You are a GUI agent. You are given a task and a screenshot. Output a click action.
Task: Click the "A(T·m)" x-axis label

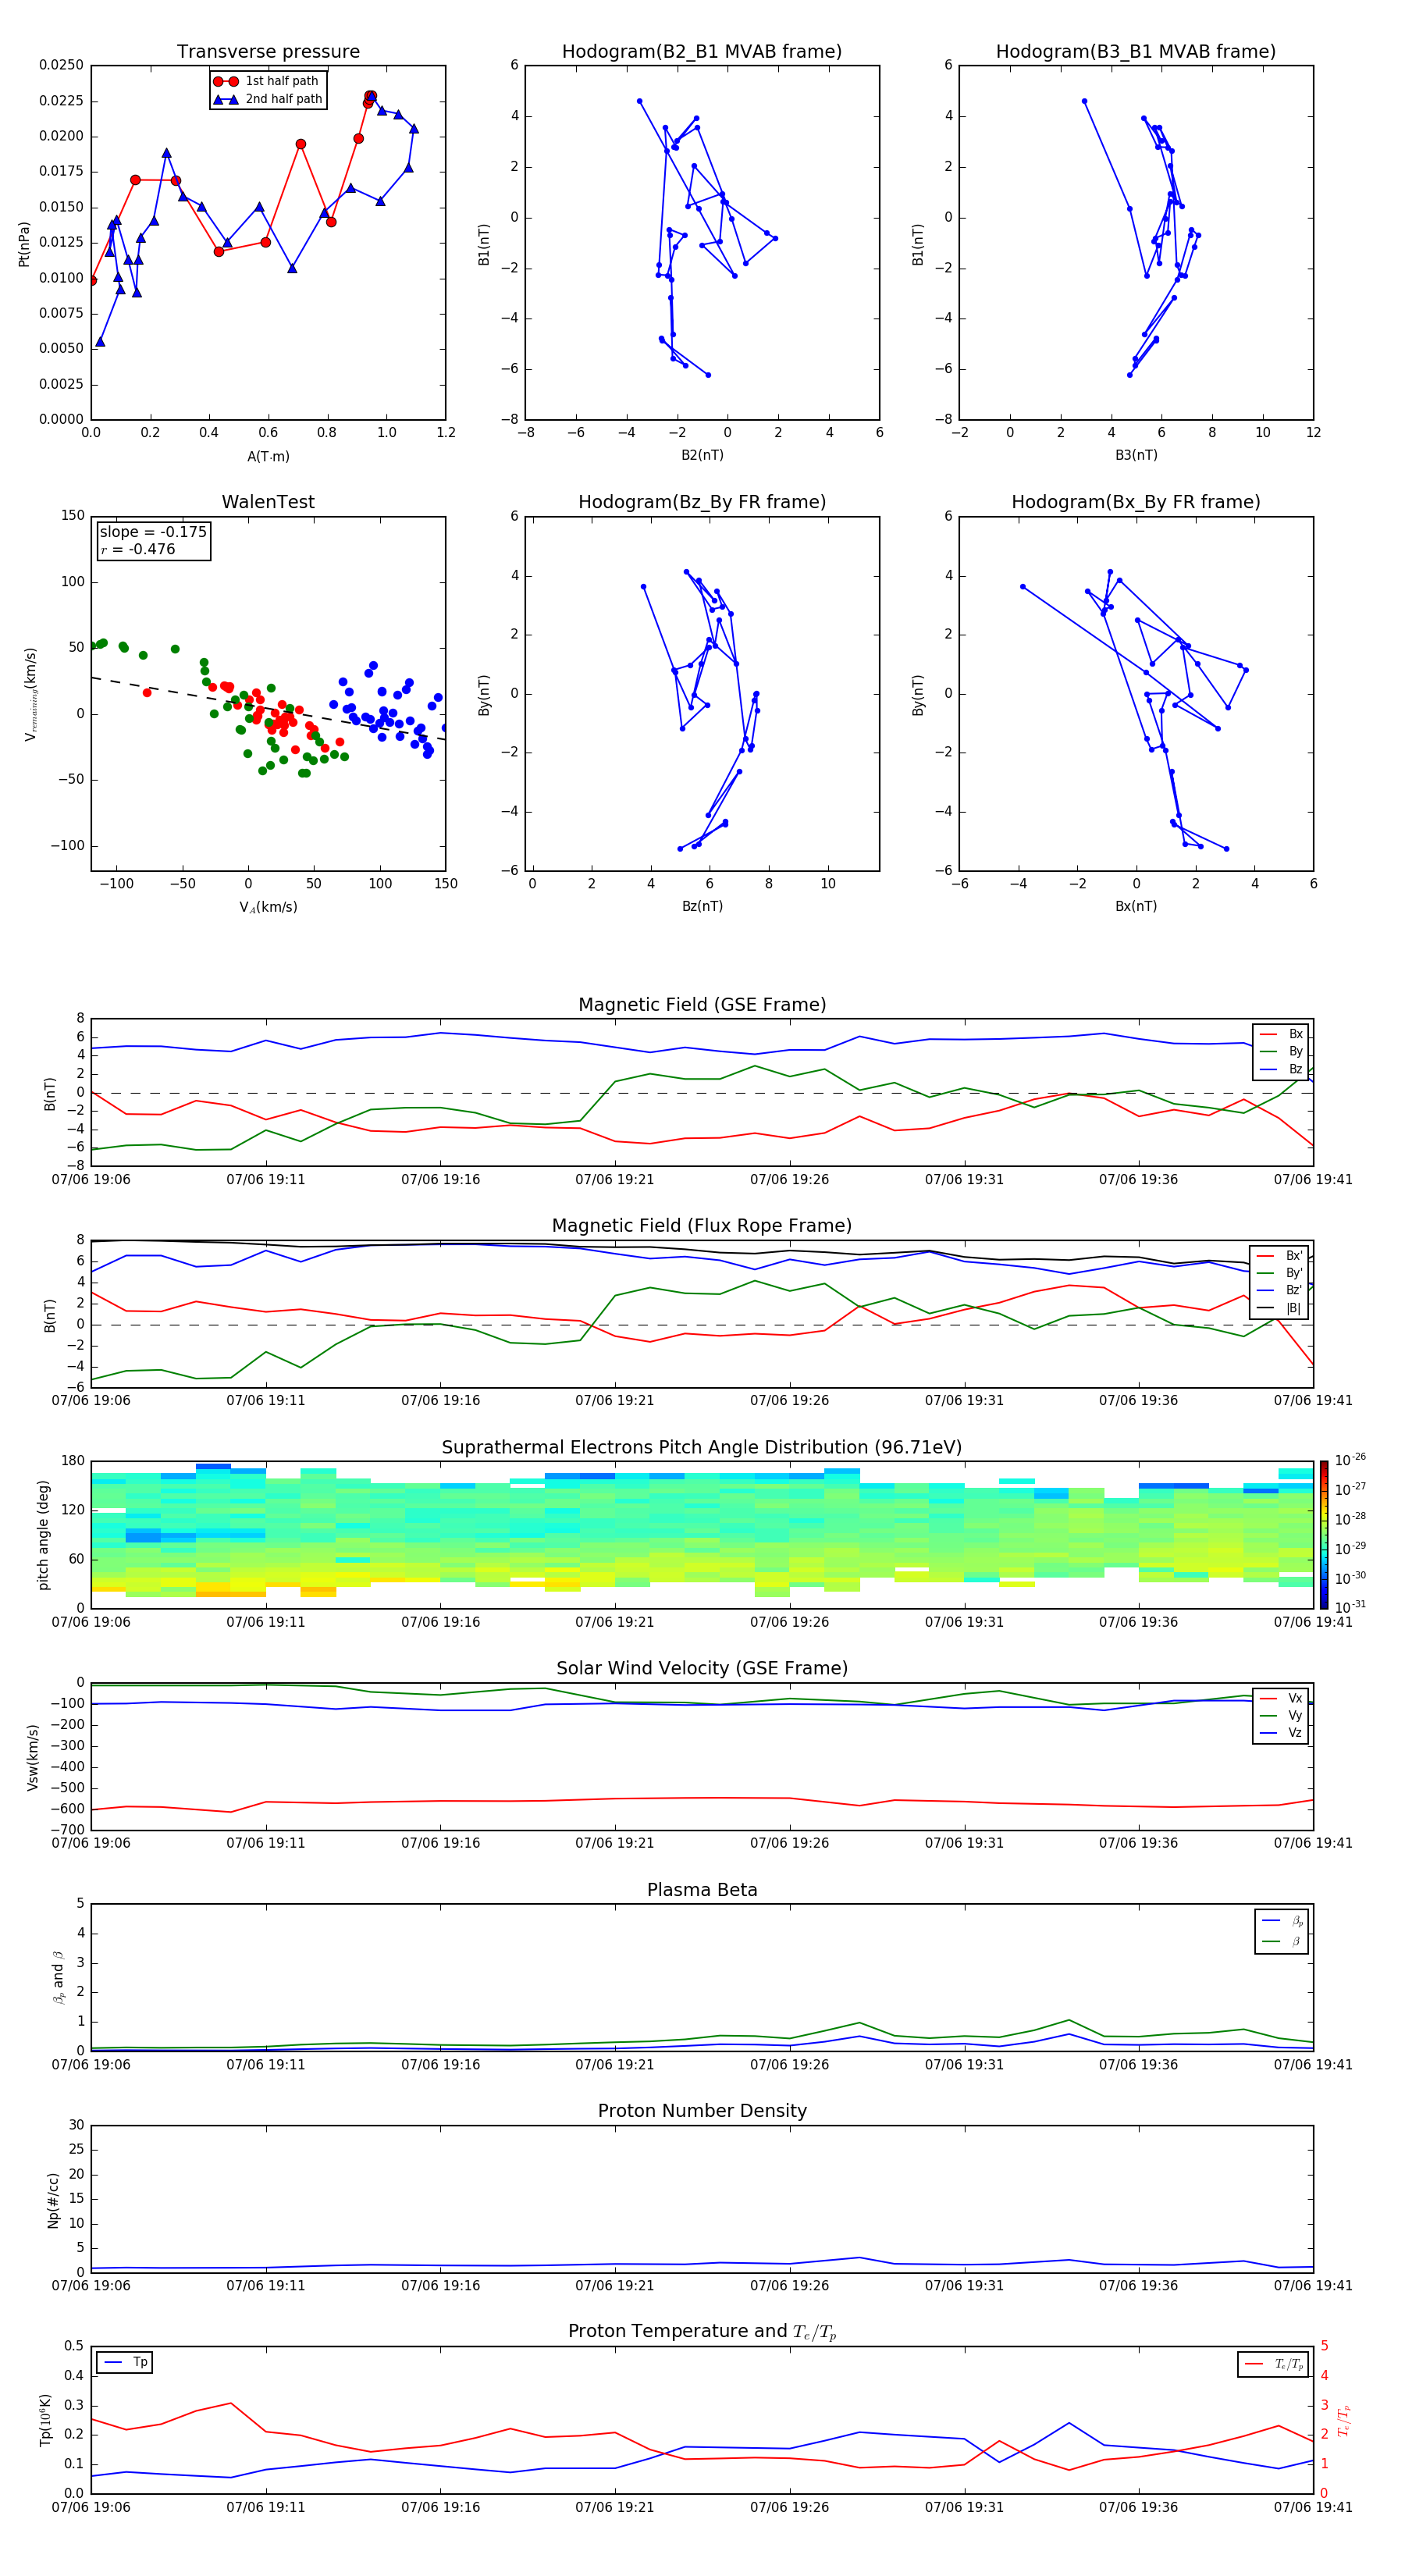click(x=268, y=457)
